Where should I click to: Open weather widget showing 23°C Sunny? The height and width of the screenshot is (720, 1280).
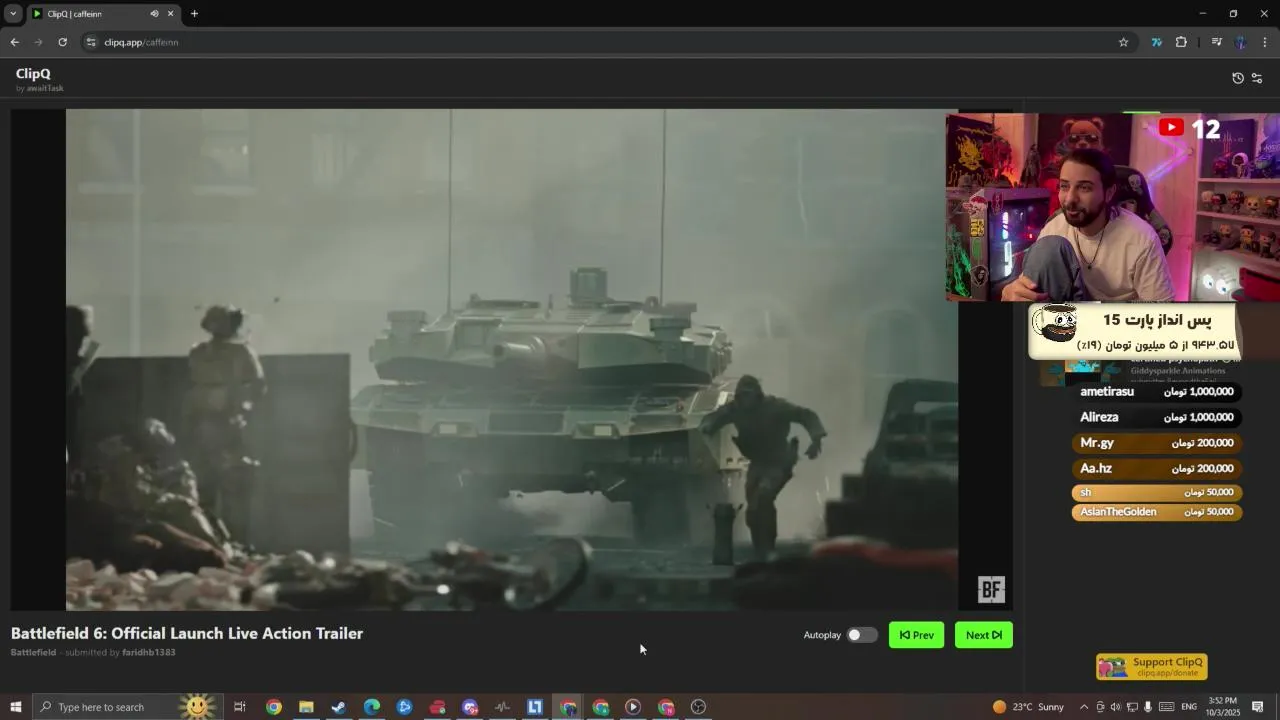tap(1028, 707)
